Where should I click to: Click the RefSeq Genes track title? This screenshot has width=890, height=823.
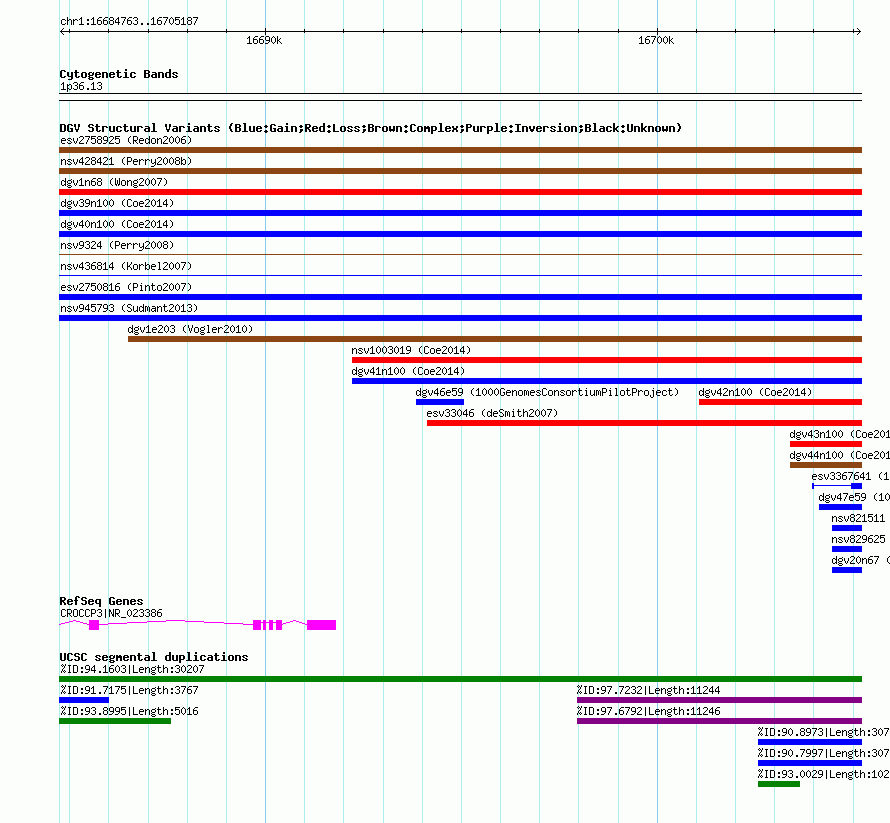point(101,601)
